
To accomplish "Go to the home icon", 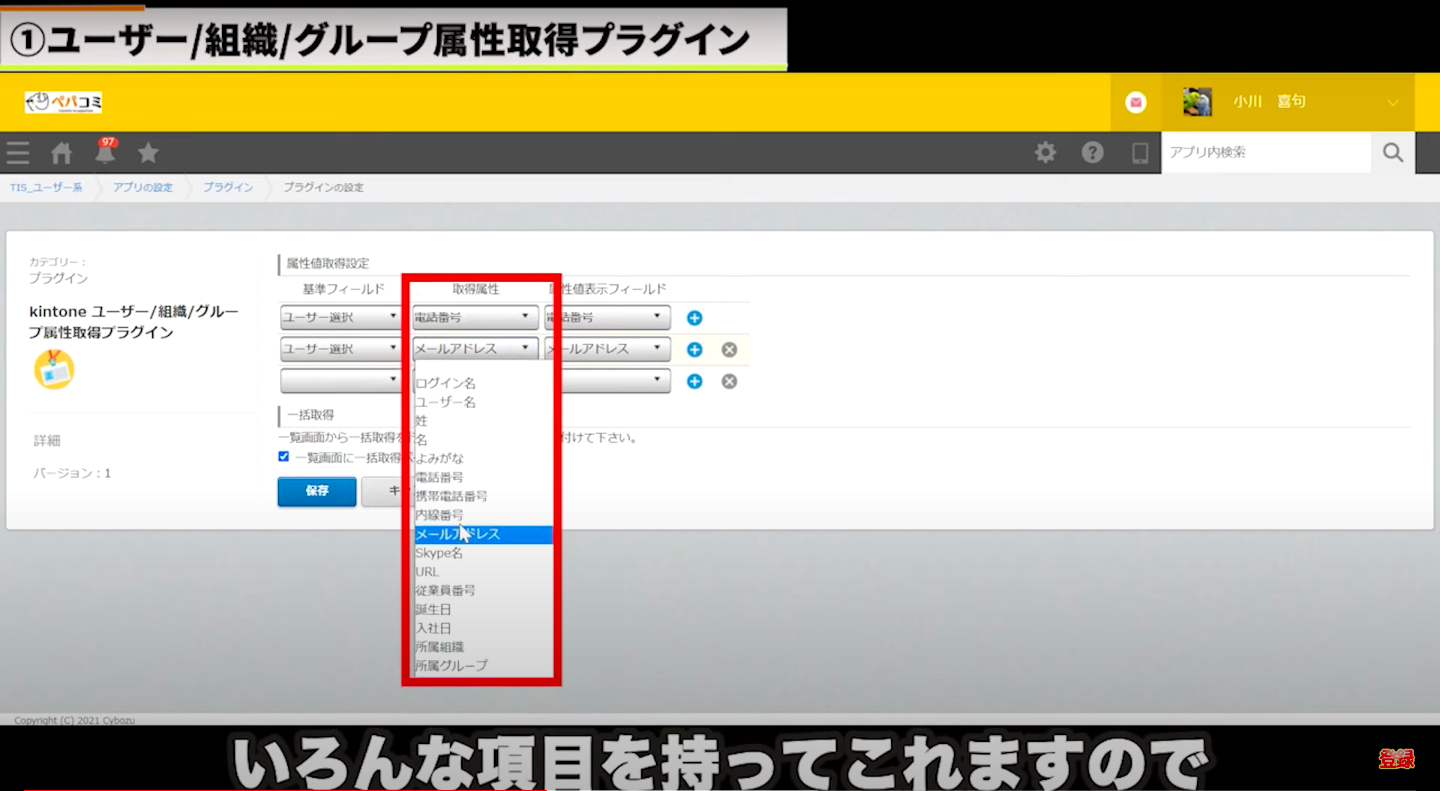I will 62,153.
